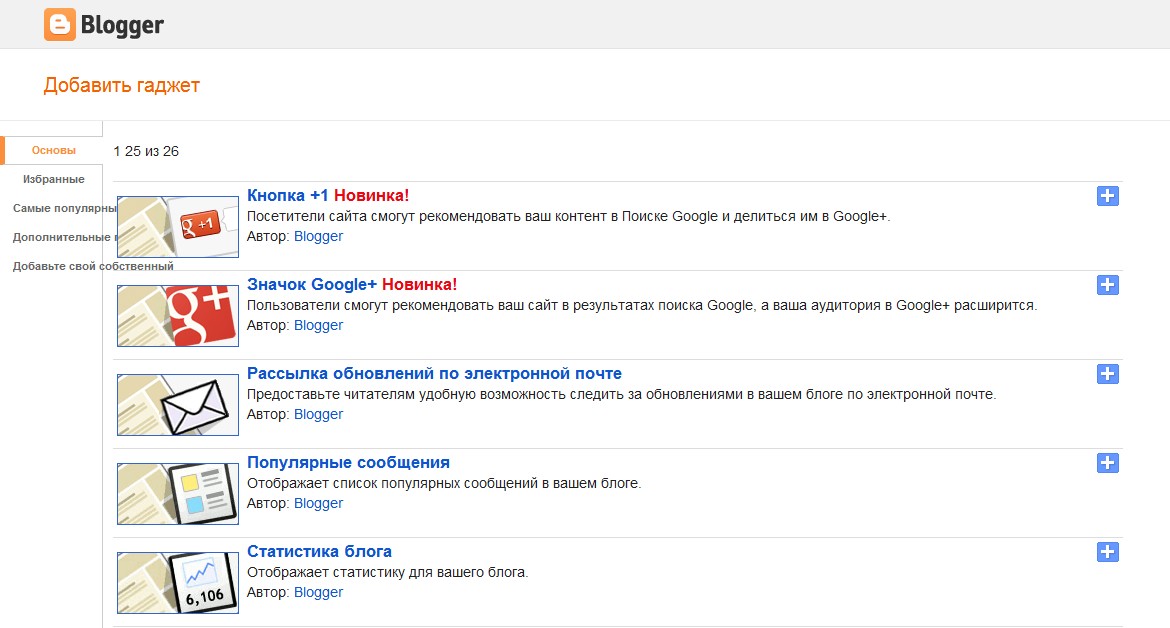Add the Значок Google+ gadget with plus icon
The image size is (1170, 628).
1107,285
